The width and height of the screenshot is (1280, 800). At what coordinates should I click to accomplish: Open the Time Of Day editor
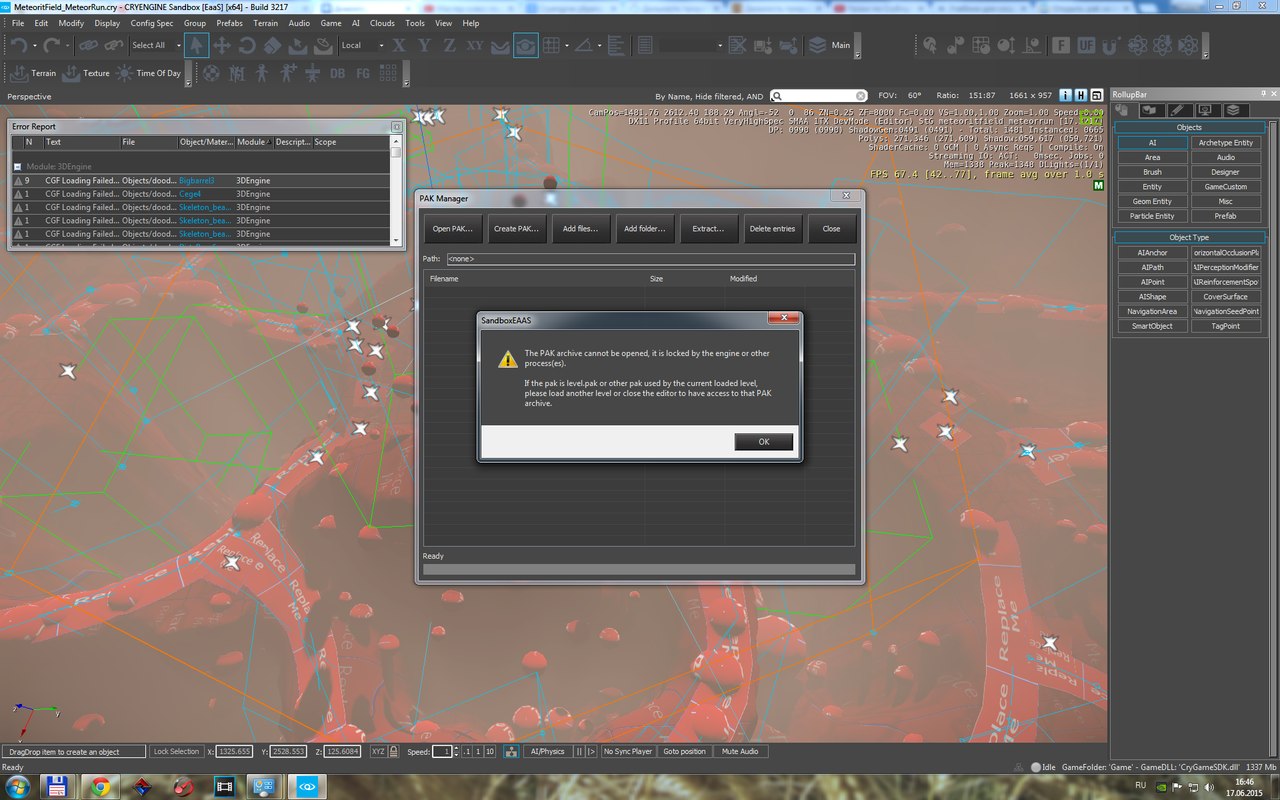tap(149, 73)
